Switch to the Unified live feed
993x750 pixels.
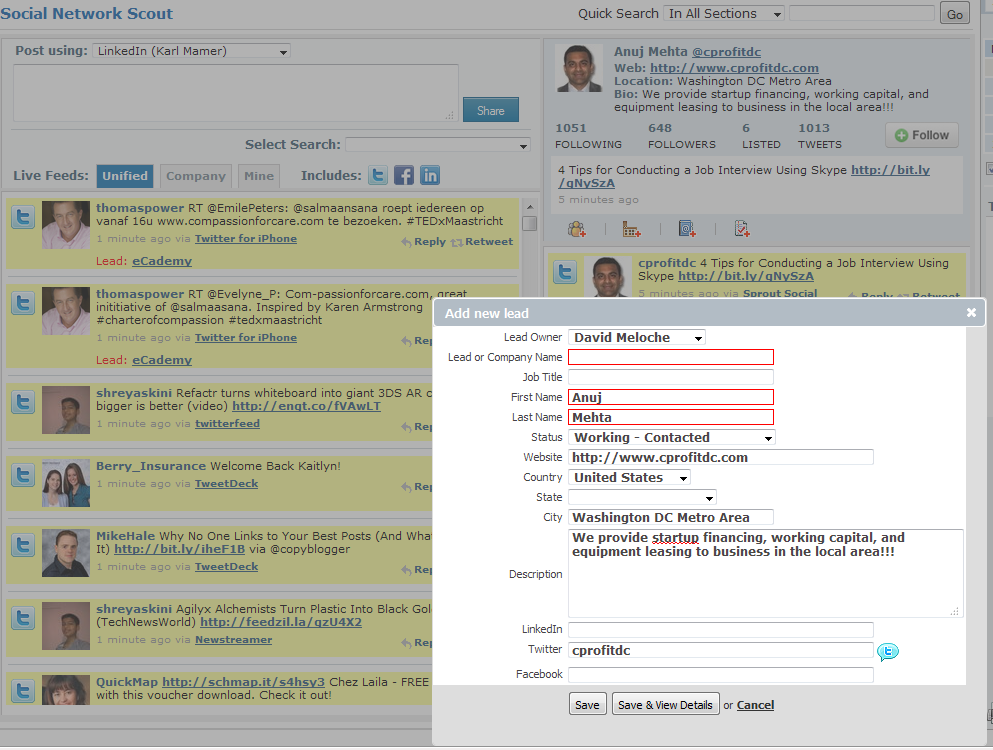125,176
